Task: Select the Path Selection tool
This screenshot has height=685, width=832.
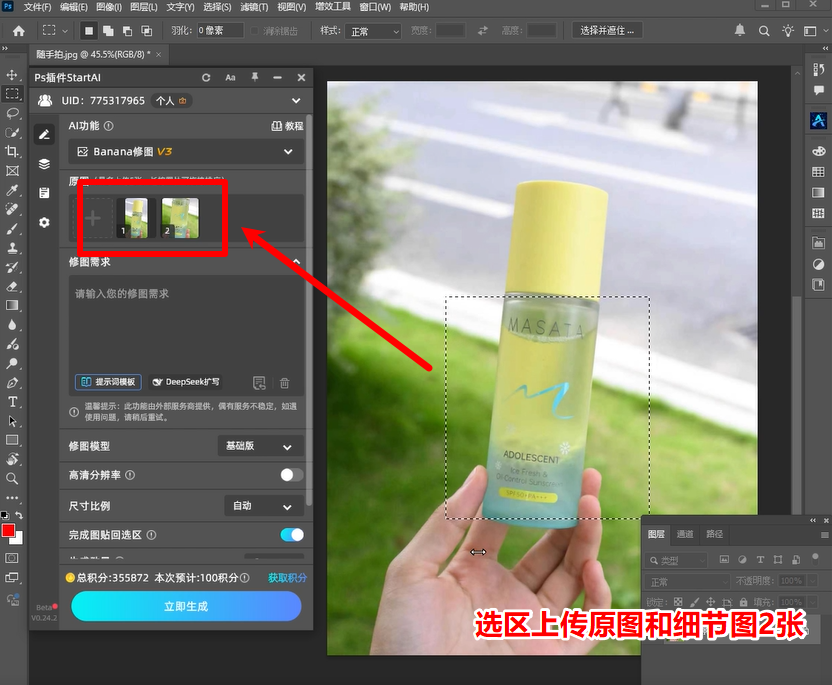Action: [12, 421]
